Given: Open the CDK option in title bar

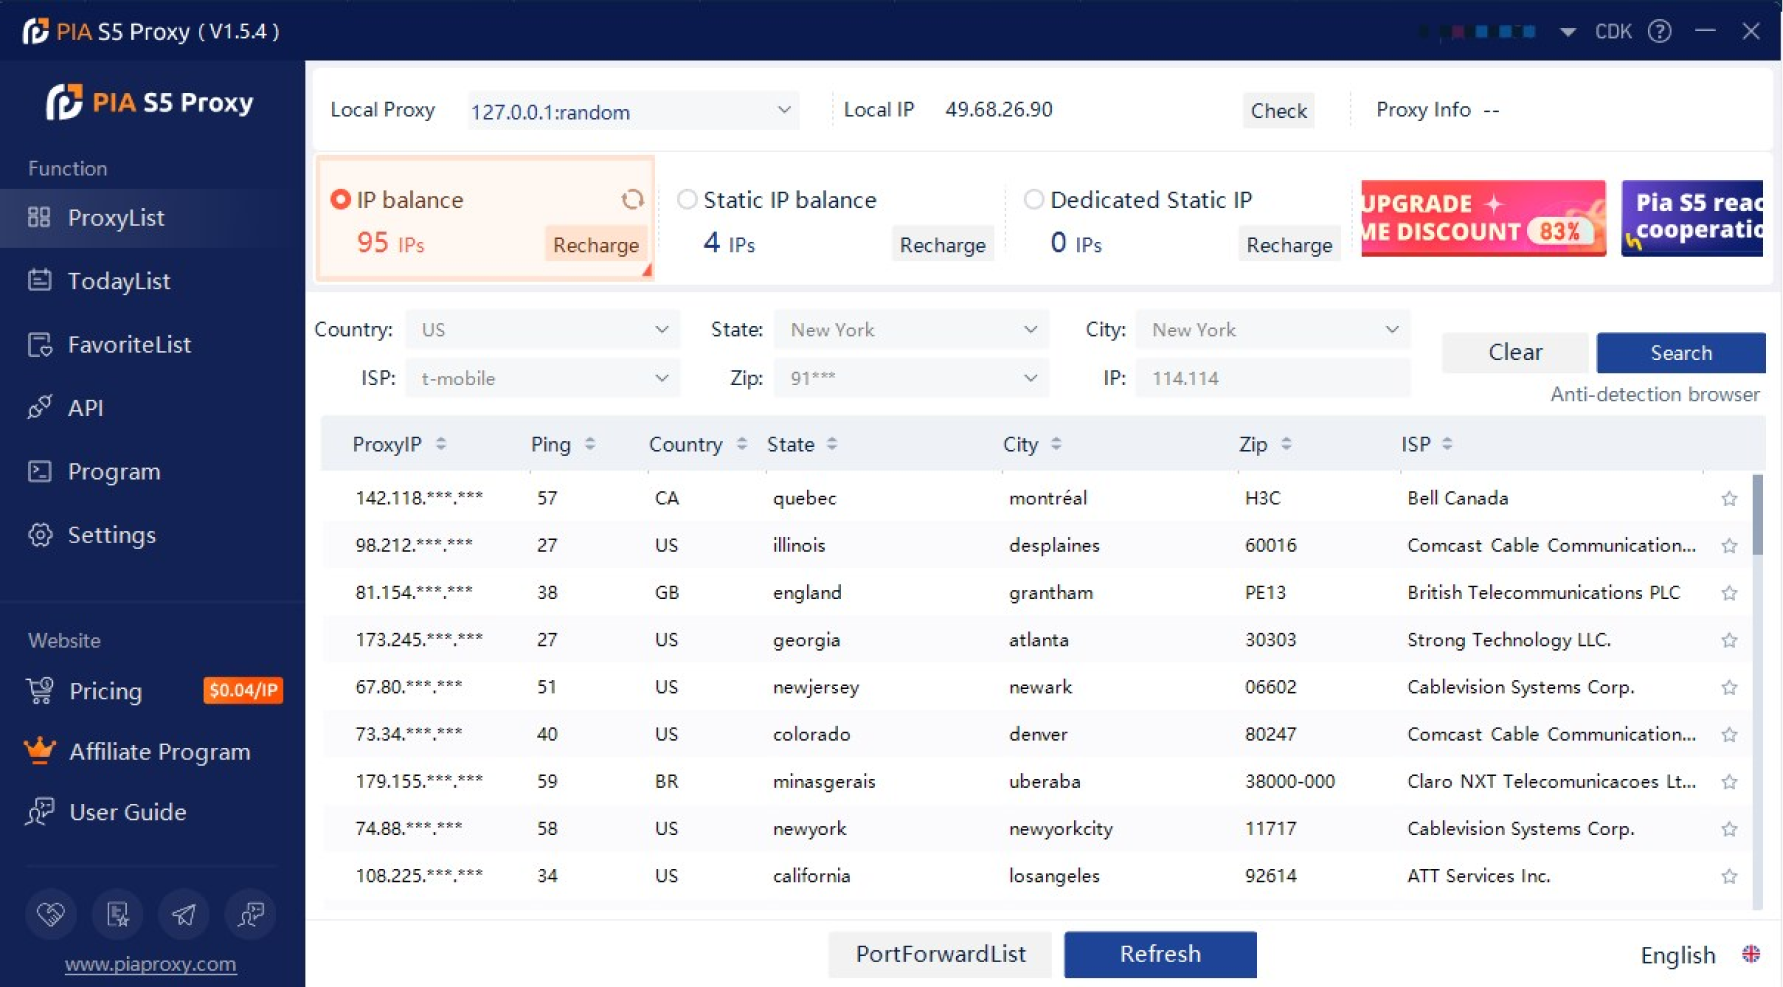Looking at the screenshot, I should [x=1613, y=31].
